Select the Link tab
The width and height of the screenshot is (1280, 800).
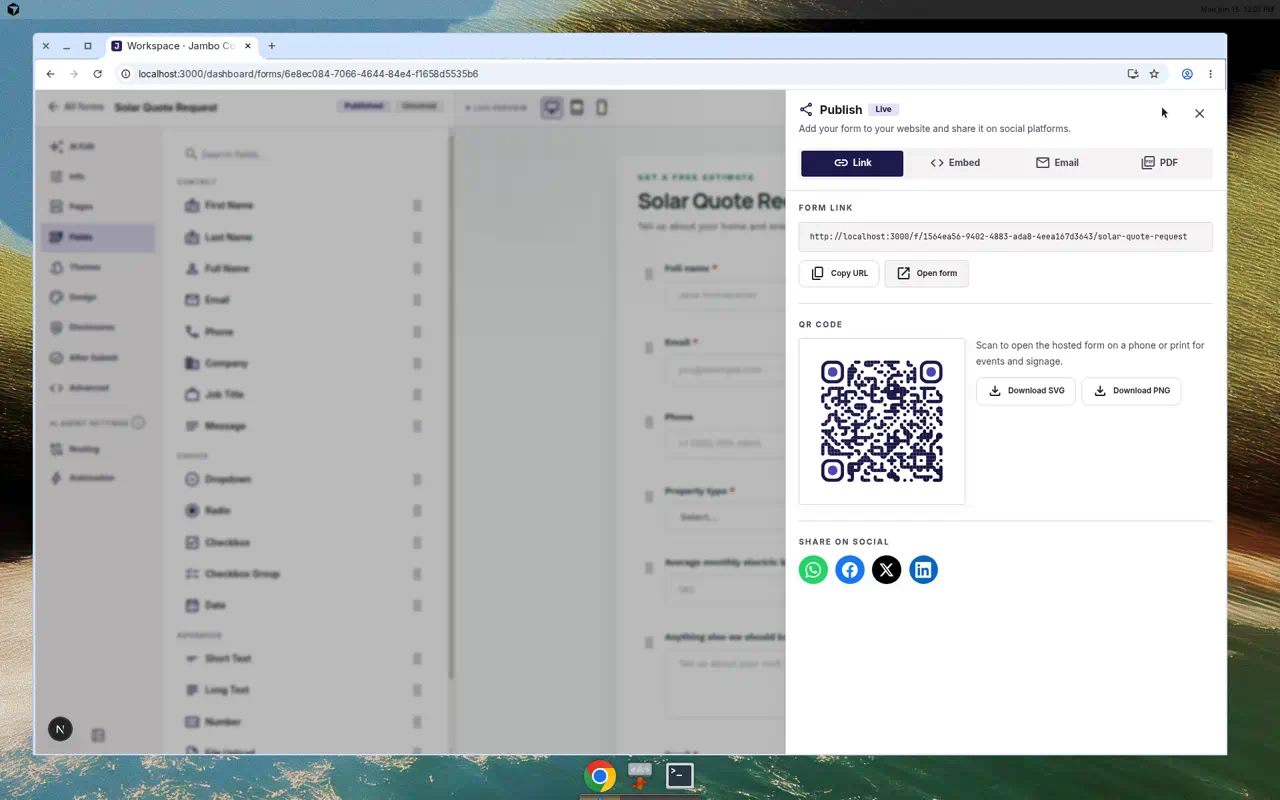[x=852, y=163]
